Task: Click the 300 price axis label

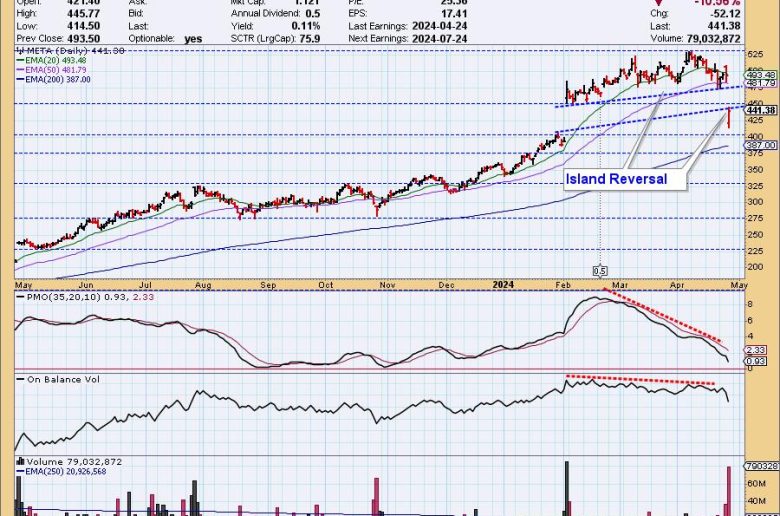Action: 755,202
